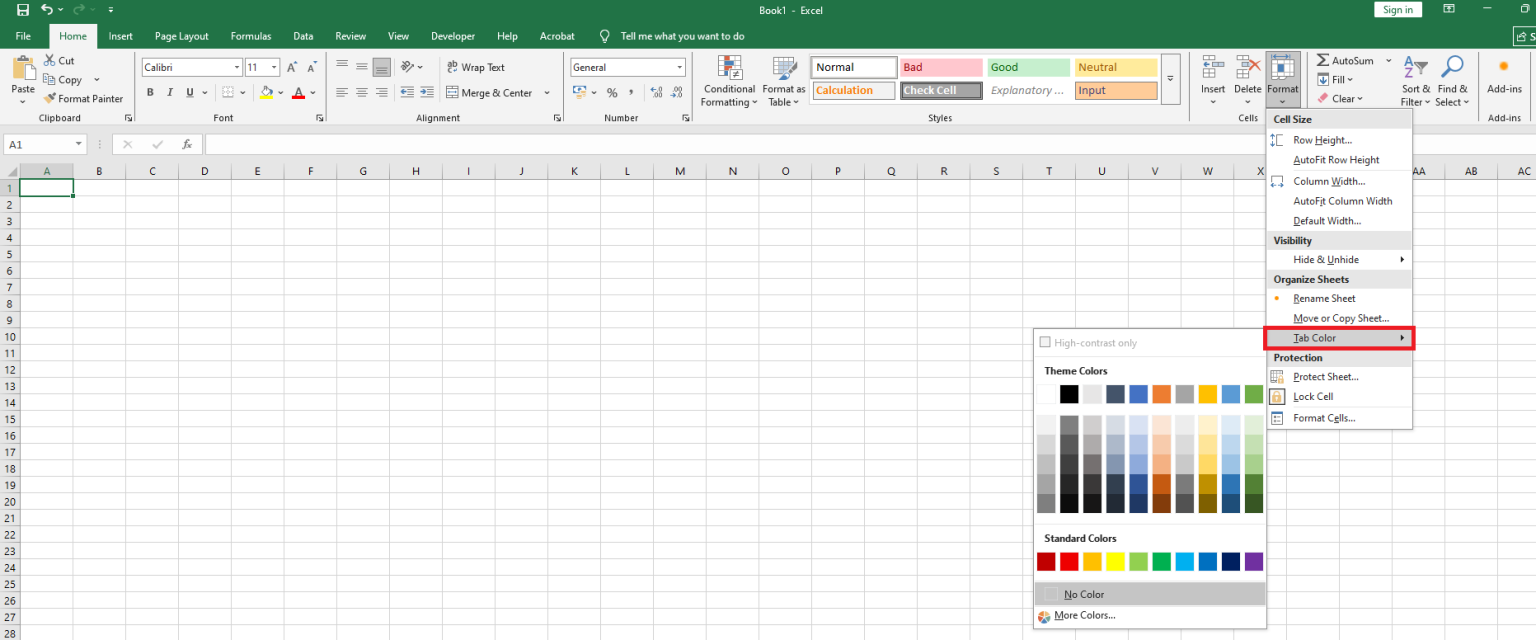Apply the Good cell style
The image size is (1536, 640).
point(1028,67)
